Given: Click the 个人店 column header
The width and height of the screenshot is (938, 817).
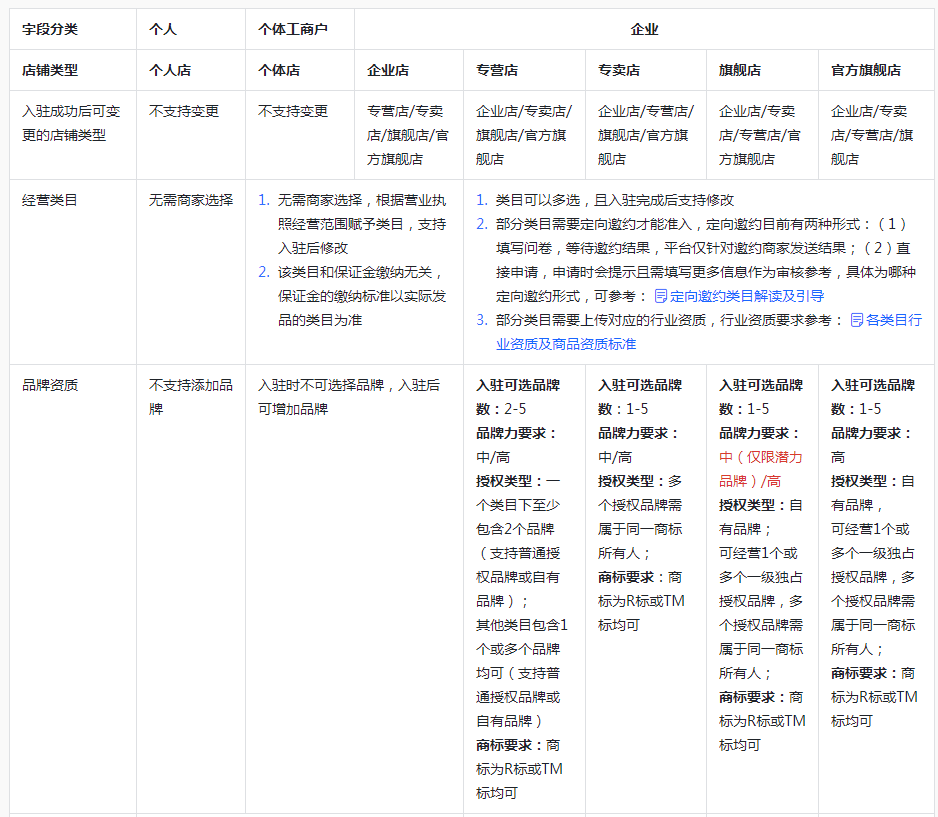Looking at the screenshot, I should click(168, 70).
